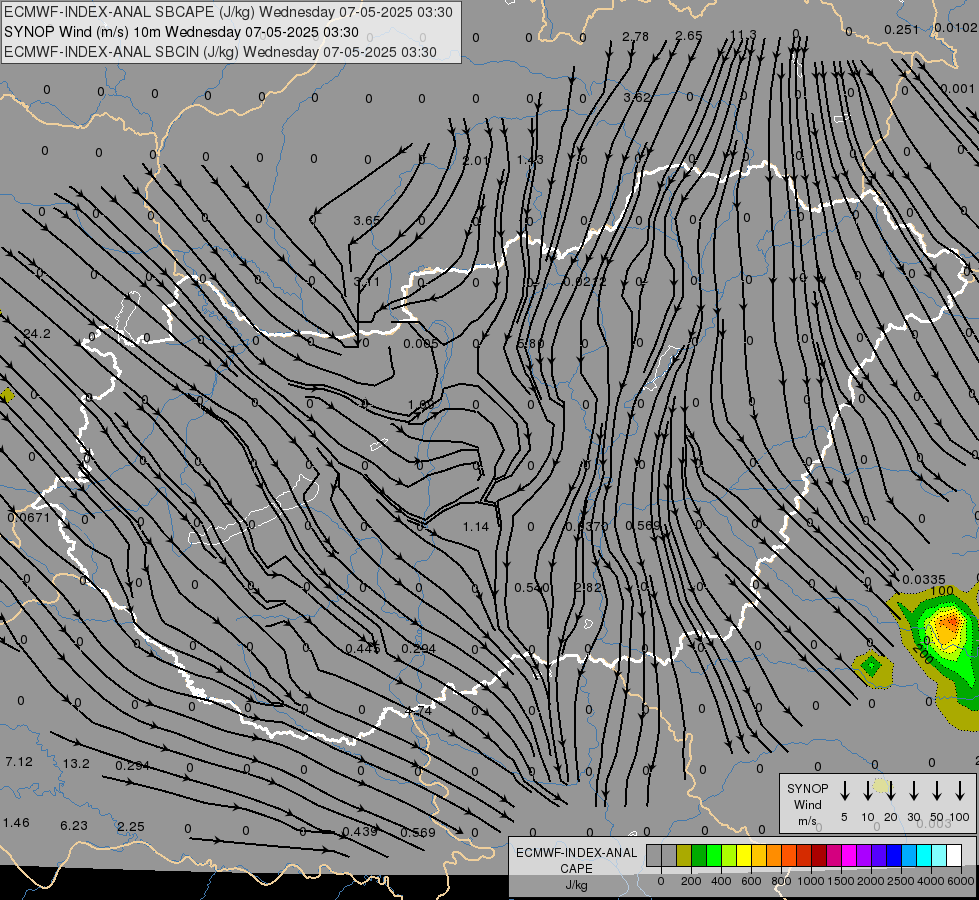This screenshot has height=900, width=979.
Task: Click the 2.01 value on the map
Action: 476,161
